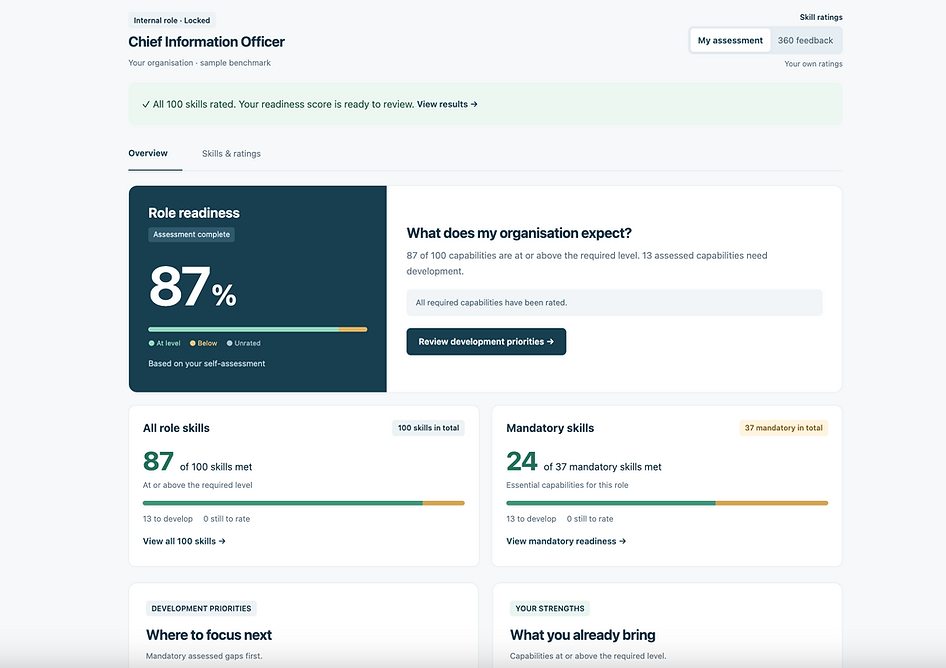946x668 pixels.
Task: Click the 'Your own ratings' caption
Action: [x=813, y=64]
